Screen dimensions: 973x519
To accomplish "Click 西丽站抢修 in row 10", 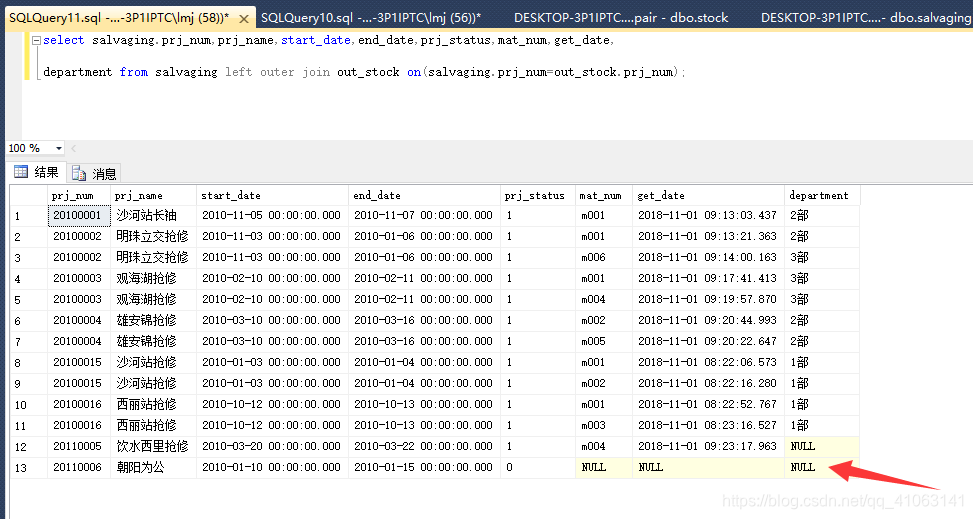I will coord(153,404).
